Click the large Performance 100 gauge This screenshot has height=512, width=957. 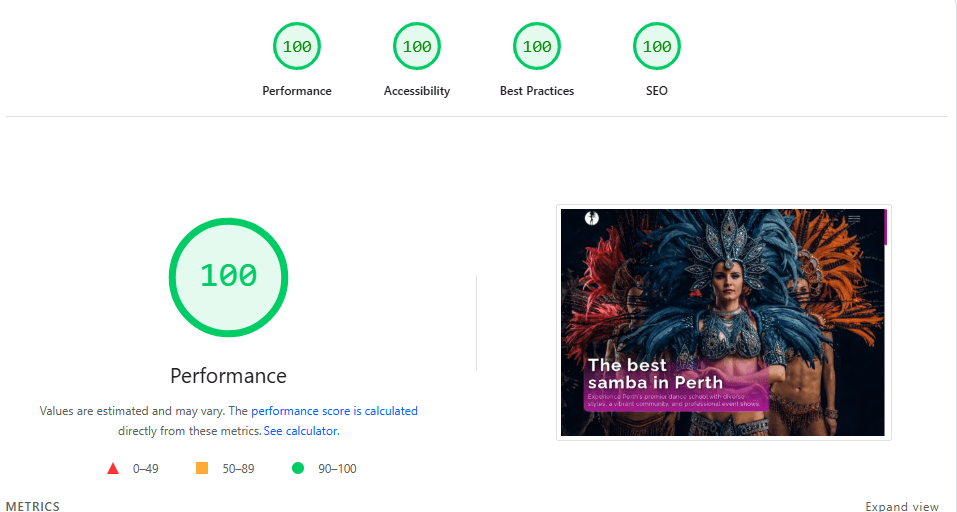(228, 276)
